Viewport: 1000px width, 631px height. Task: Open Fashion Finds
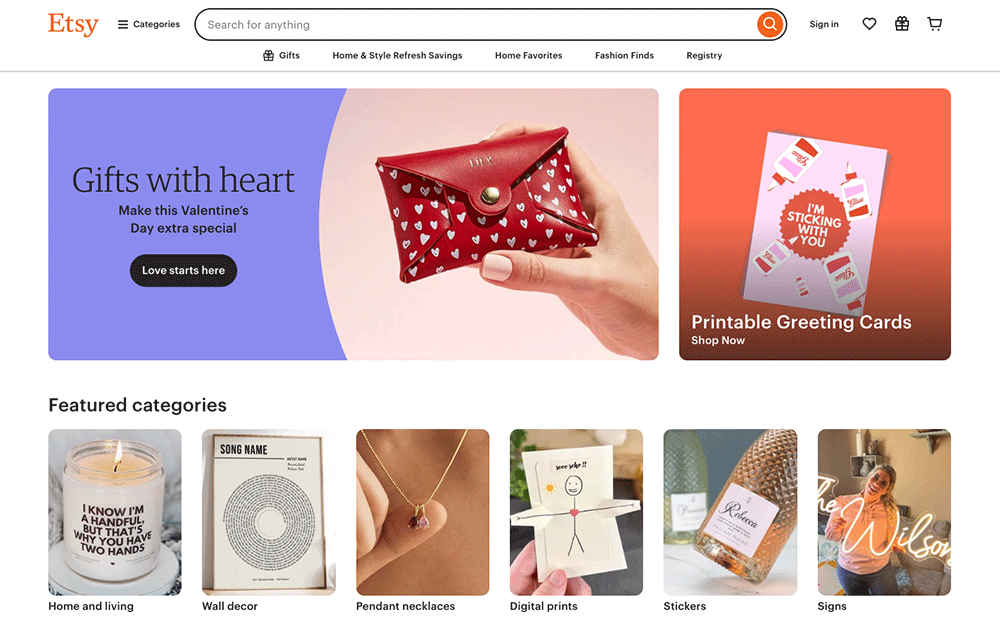[x=624, y=56]
